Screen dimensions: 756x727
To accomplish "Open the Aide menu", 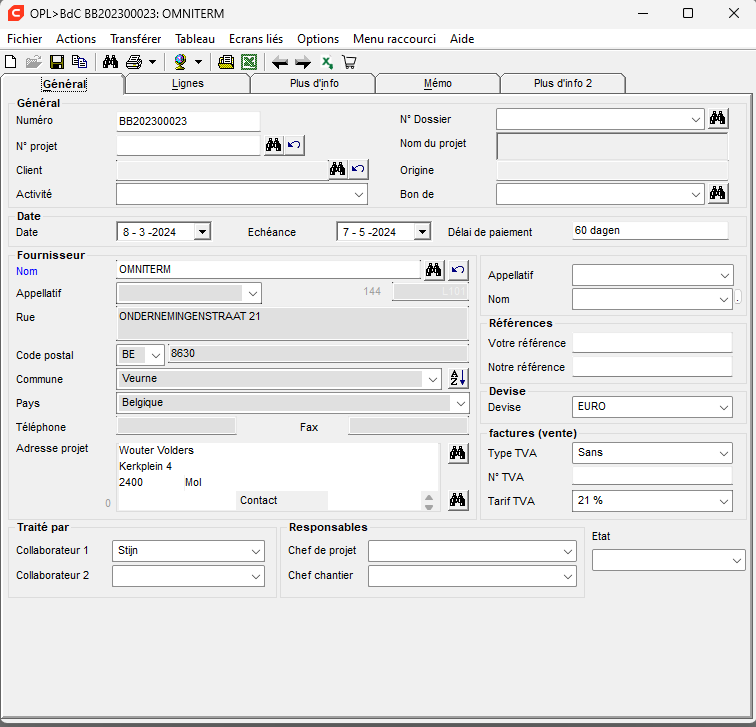I will point(462,39).
